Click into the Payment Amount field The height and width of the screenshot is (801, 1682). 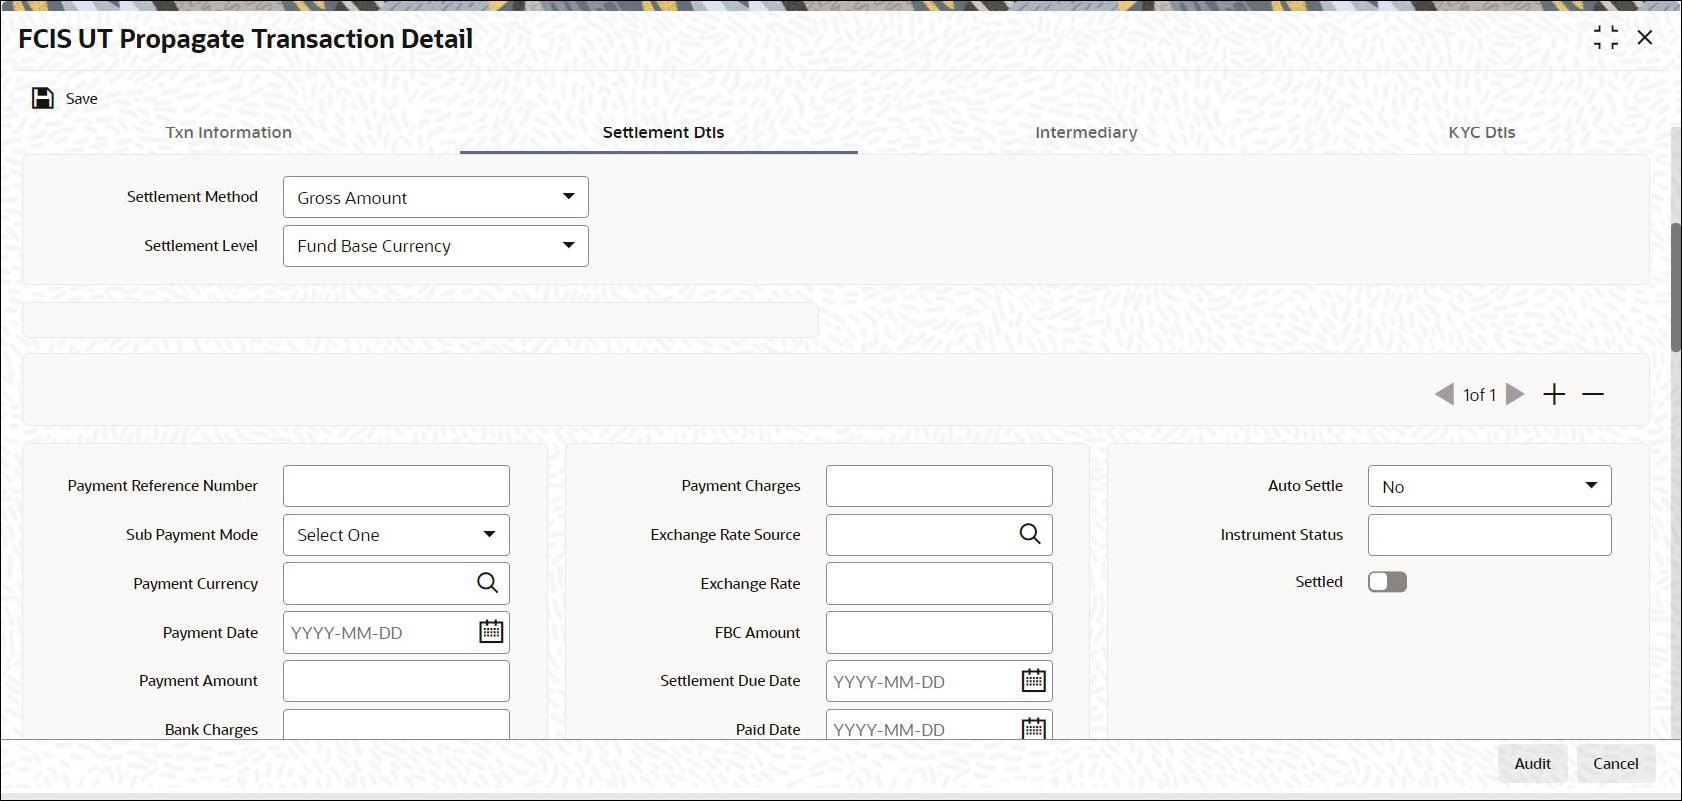pos(396,681)
